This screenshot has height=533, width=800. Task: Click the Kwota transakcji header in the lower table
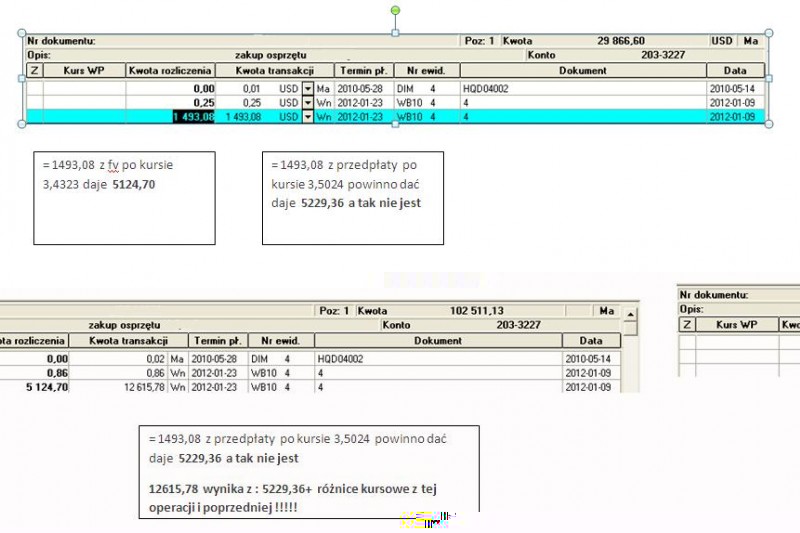click(129, 341)
